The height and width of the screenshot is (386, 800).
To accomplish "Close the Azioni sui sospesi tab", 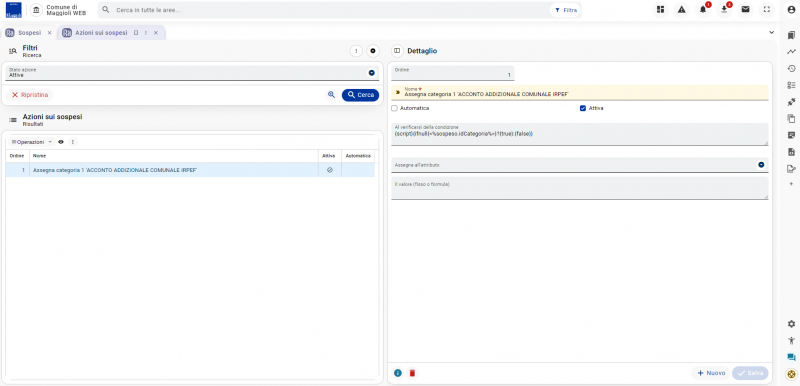I will click(156, 33).
